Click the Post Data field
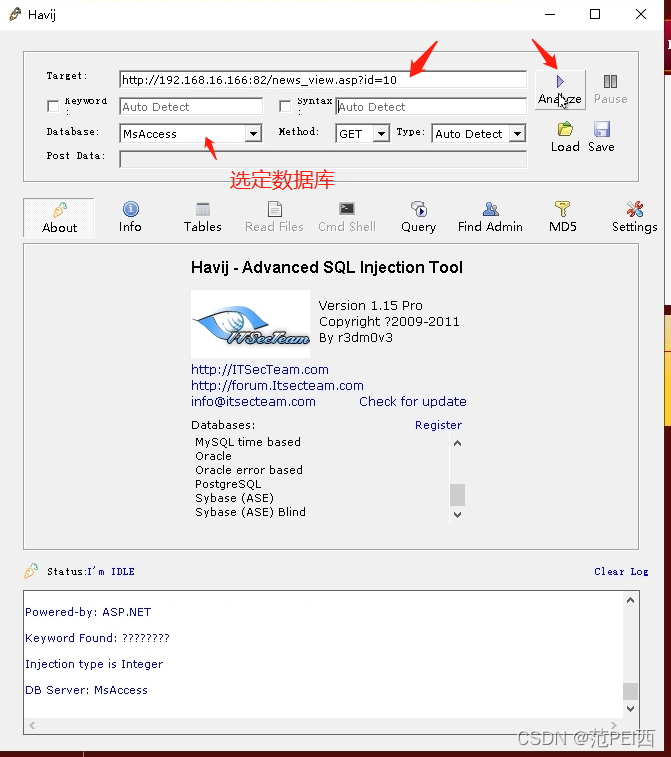Screen dimensions: 671x757 [x=322, y=159]
